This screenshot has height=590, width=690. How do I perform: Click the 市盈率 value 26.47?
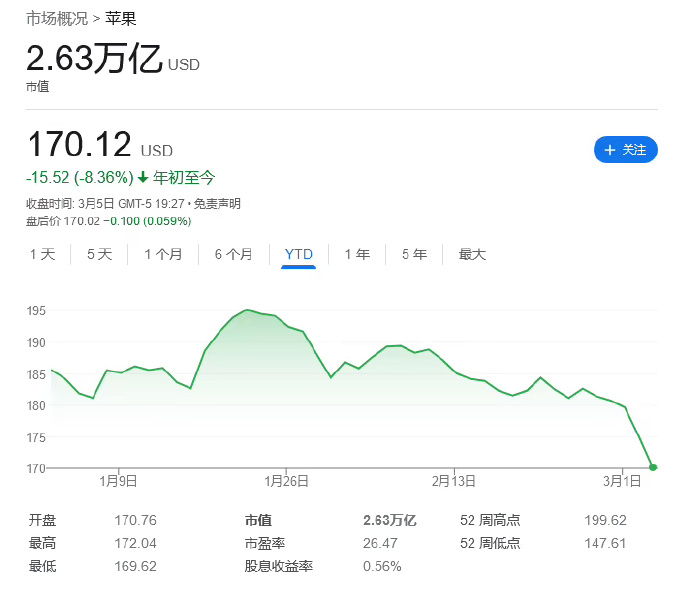click(380, 543)
